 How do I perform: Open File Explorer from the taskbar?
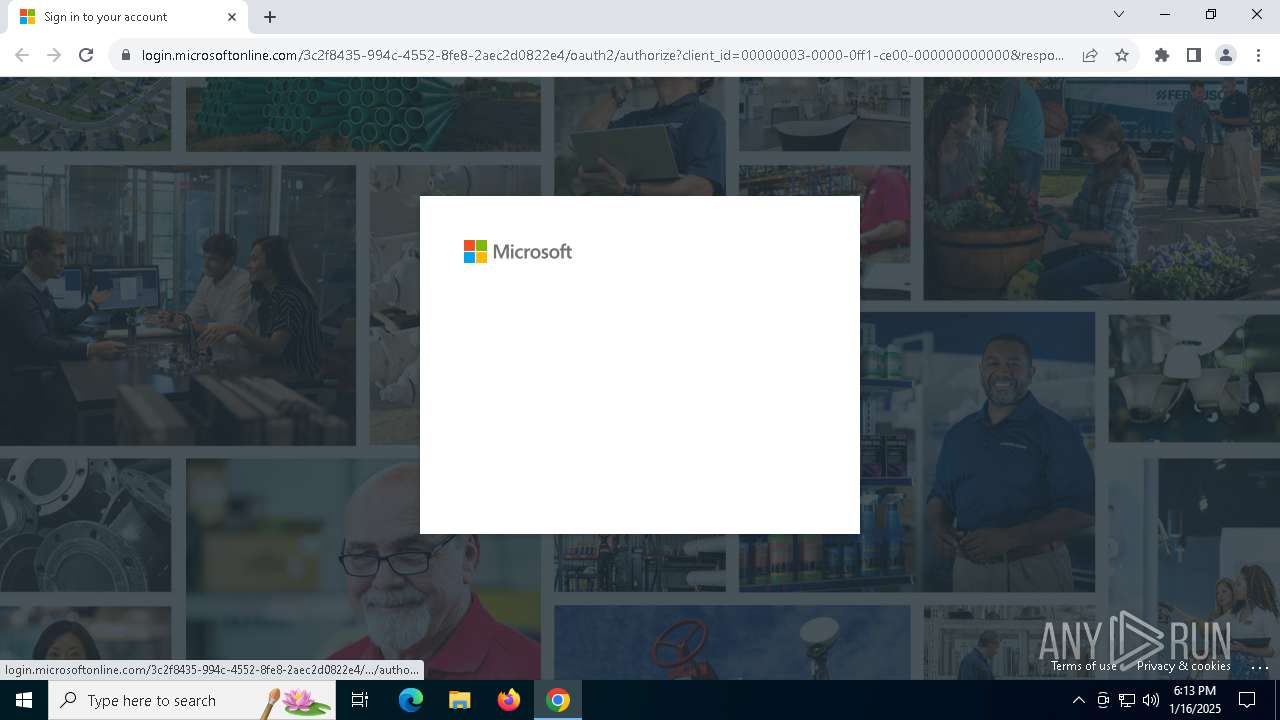pyautogui.click(x=459, y=700)
